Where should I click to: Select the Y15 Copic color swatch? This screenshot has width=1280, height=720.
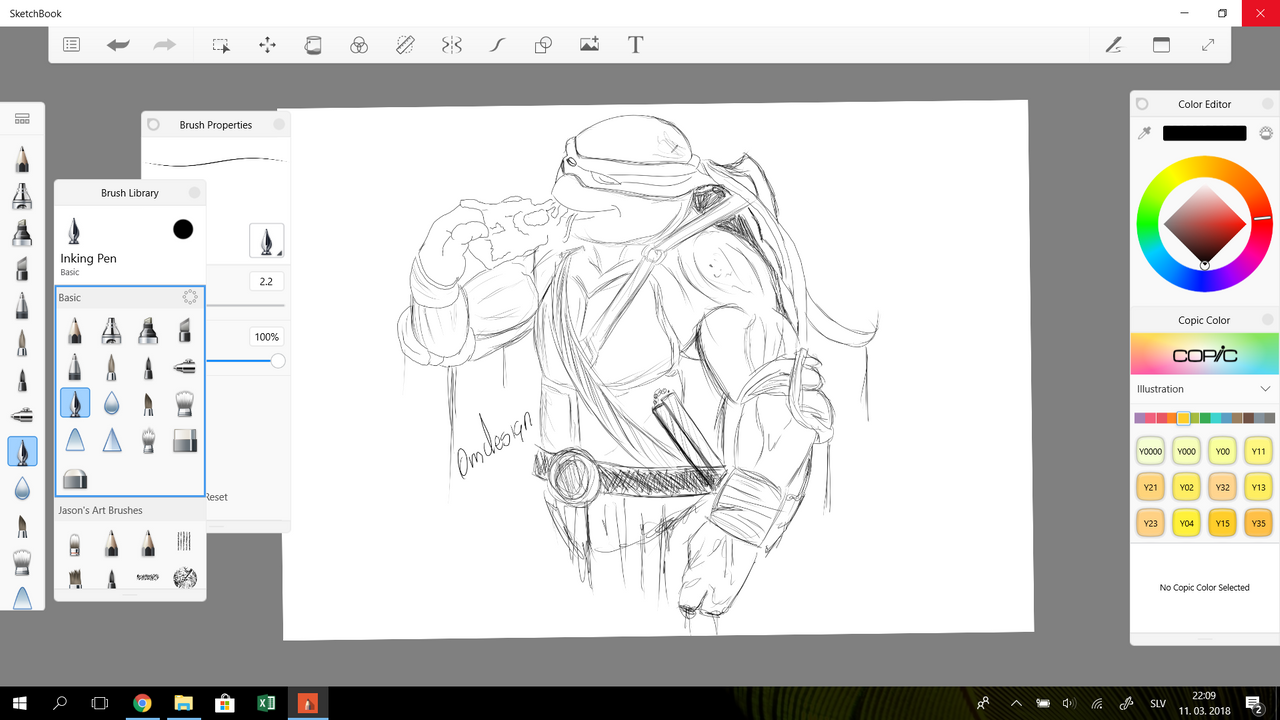[x=1222, y=523]
